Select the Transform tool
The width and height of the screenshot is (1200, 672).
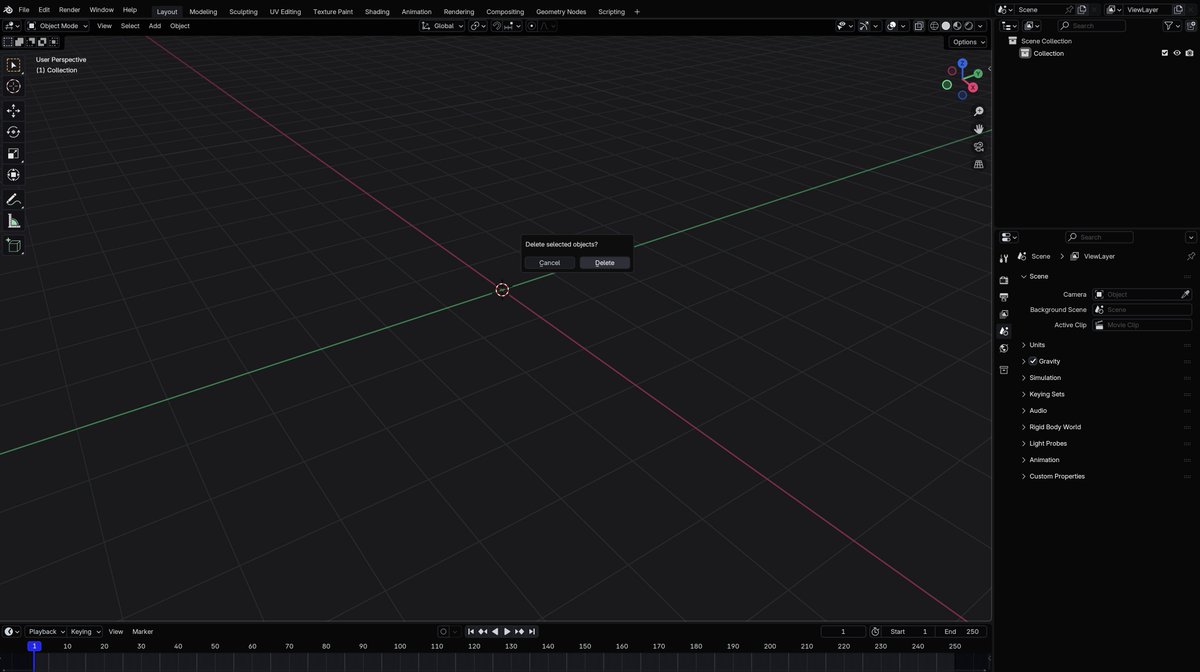tap(13, 175)
